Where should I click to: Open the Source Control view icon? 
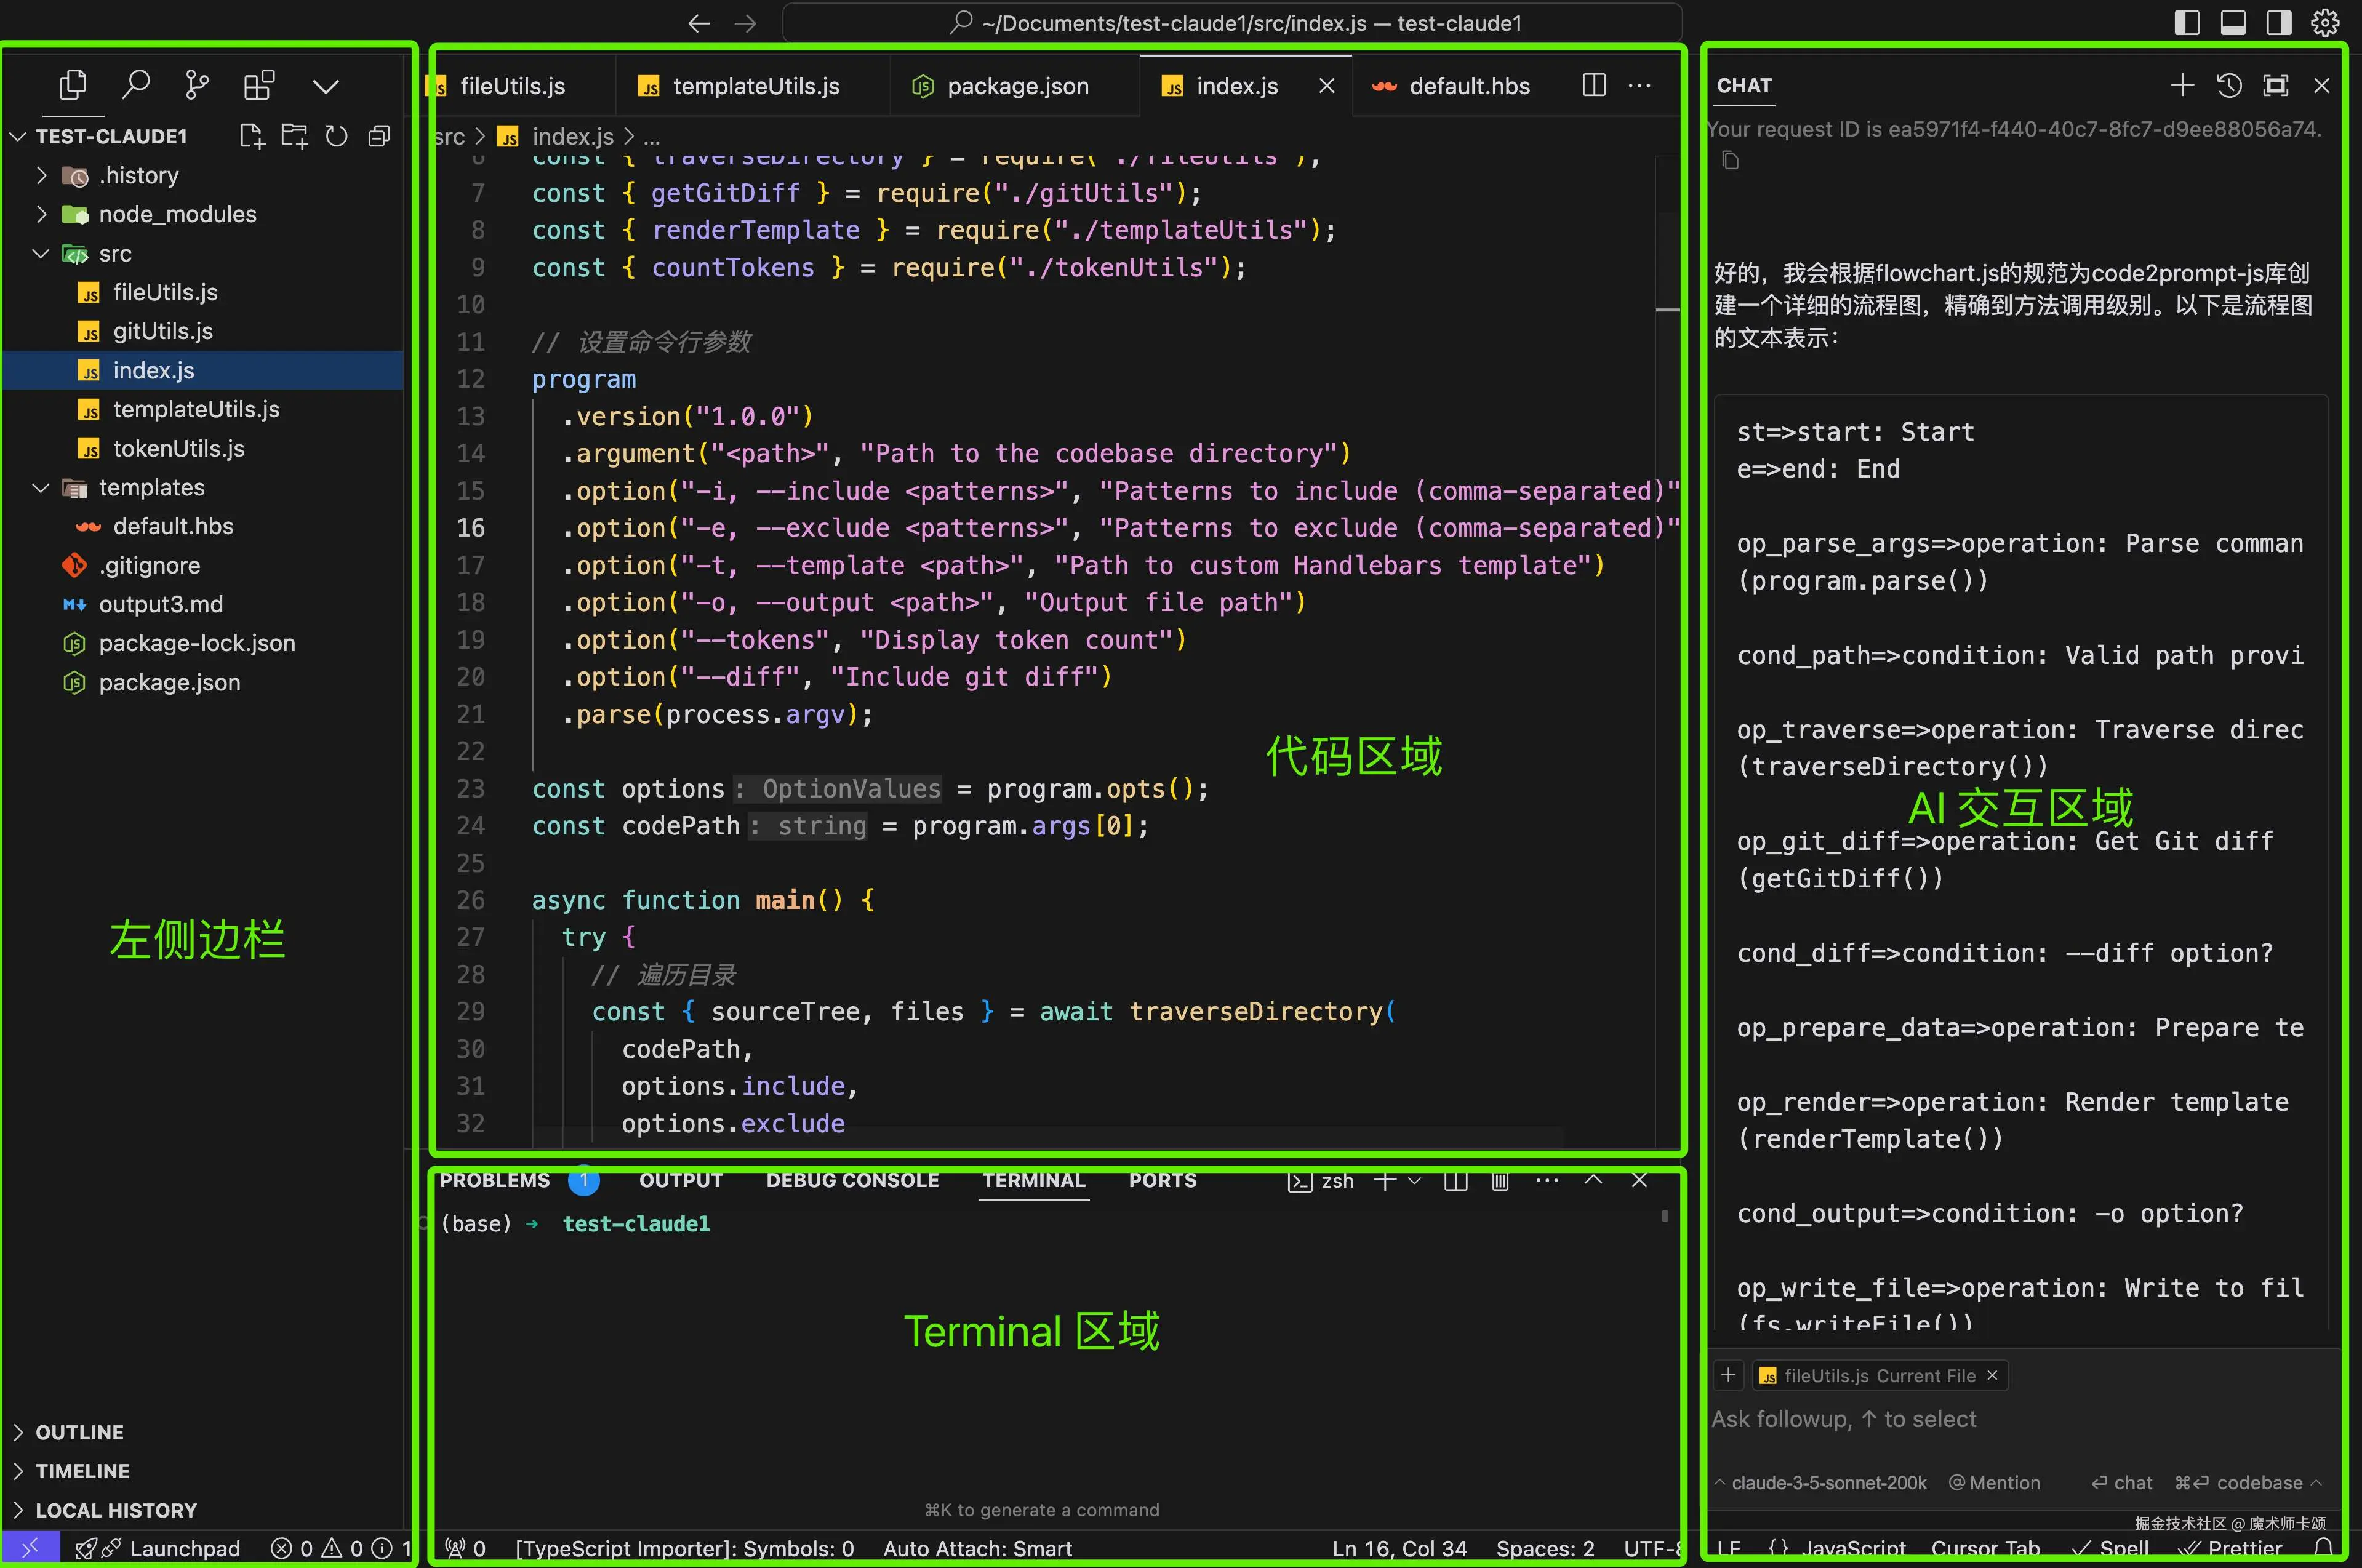click(197, 85)
